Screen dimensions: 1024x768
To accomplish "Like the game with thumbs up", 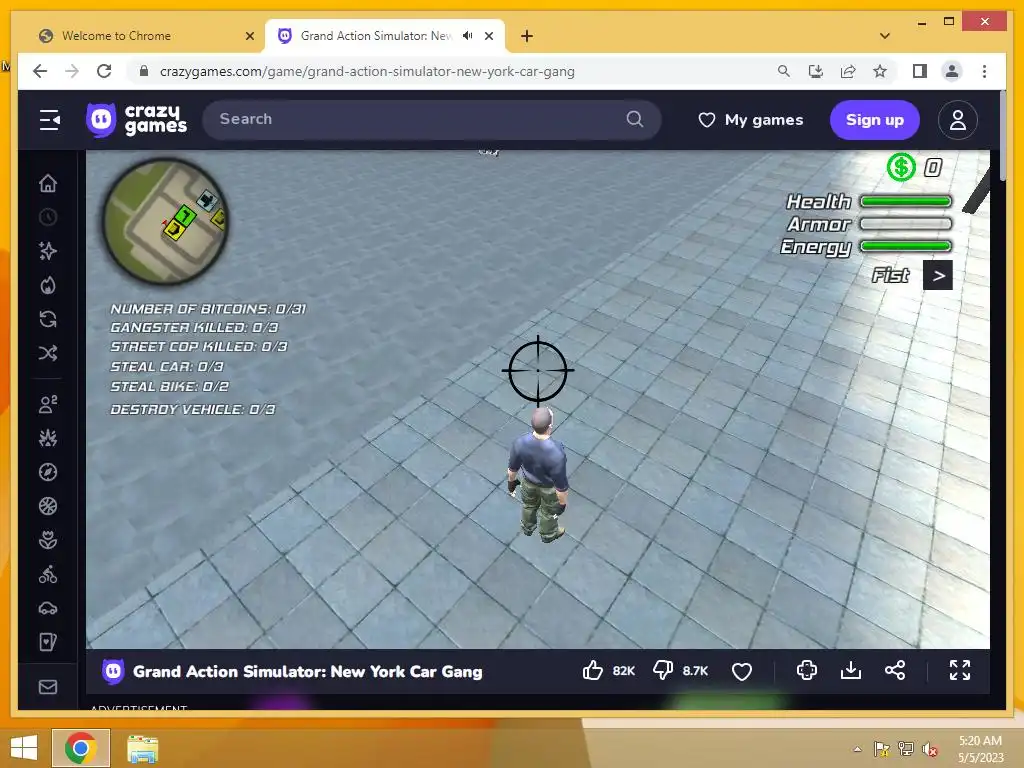I will tap(593, 671).
